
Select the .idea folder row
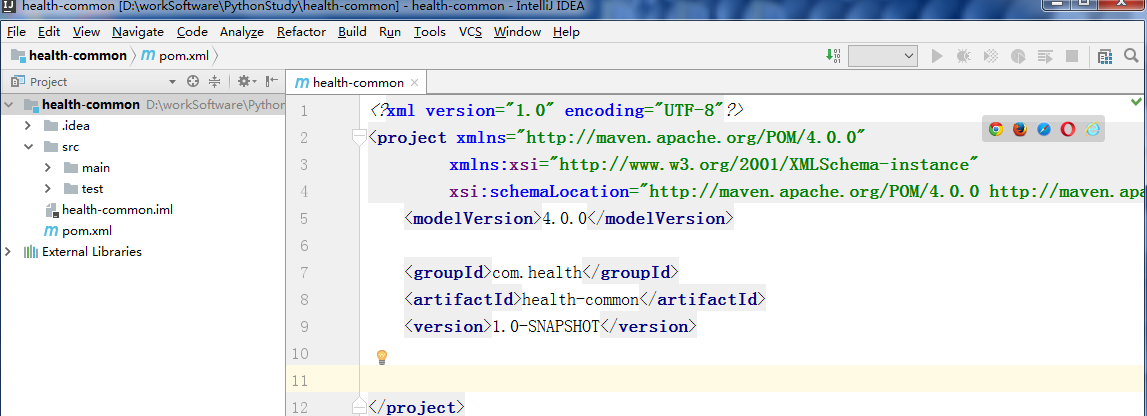143,126
